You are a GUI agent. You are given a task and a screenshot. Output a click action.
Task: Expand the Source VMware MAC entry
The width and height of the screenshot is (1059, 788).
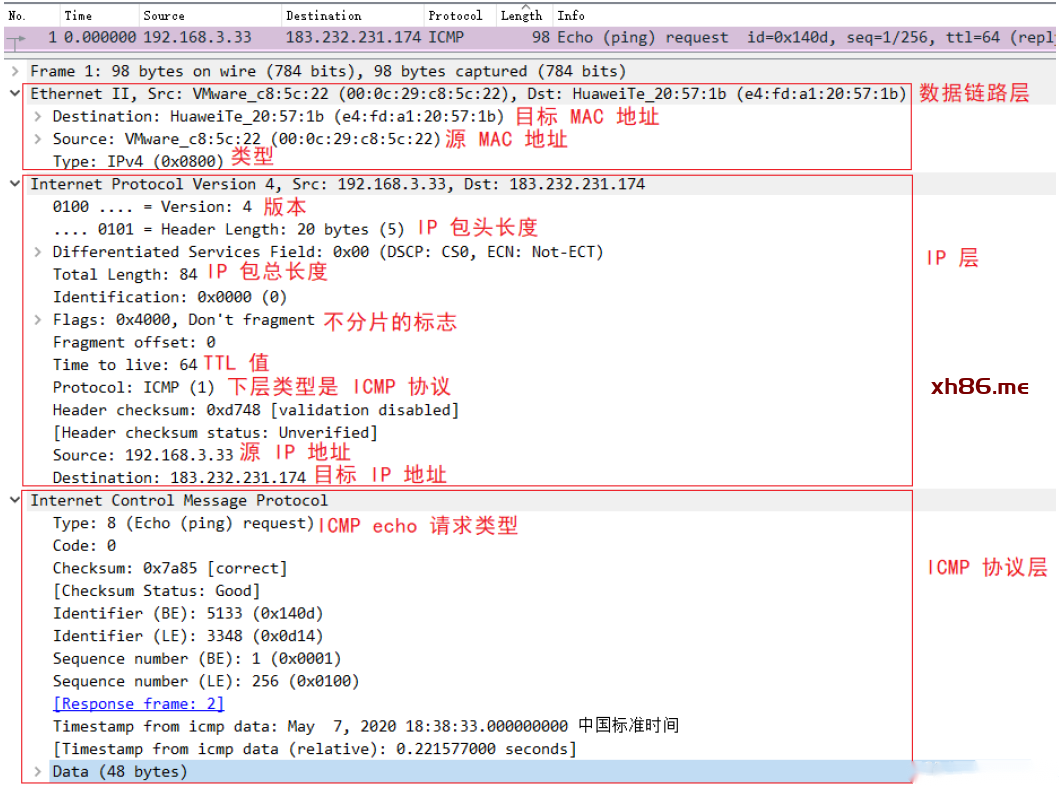[38, 139]
